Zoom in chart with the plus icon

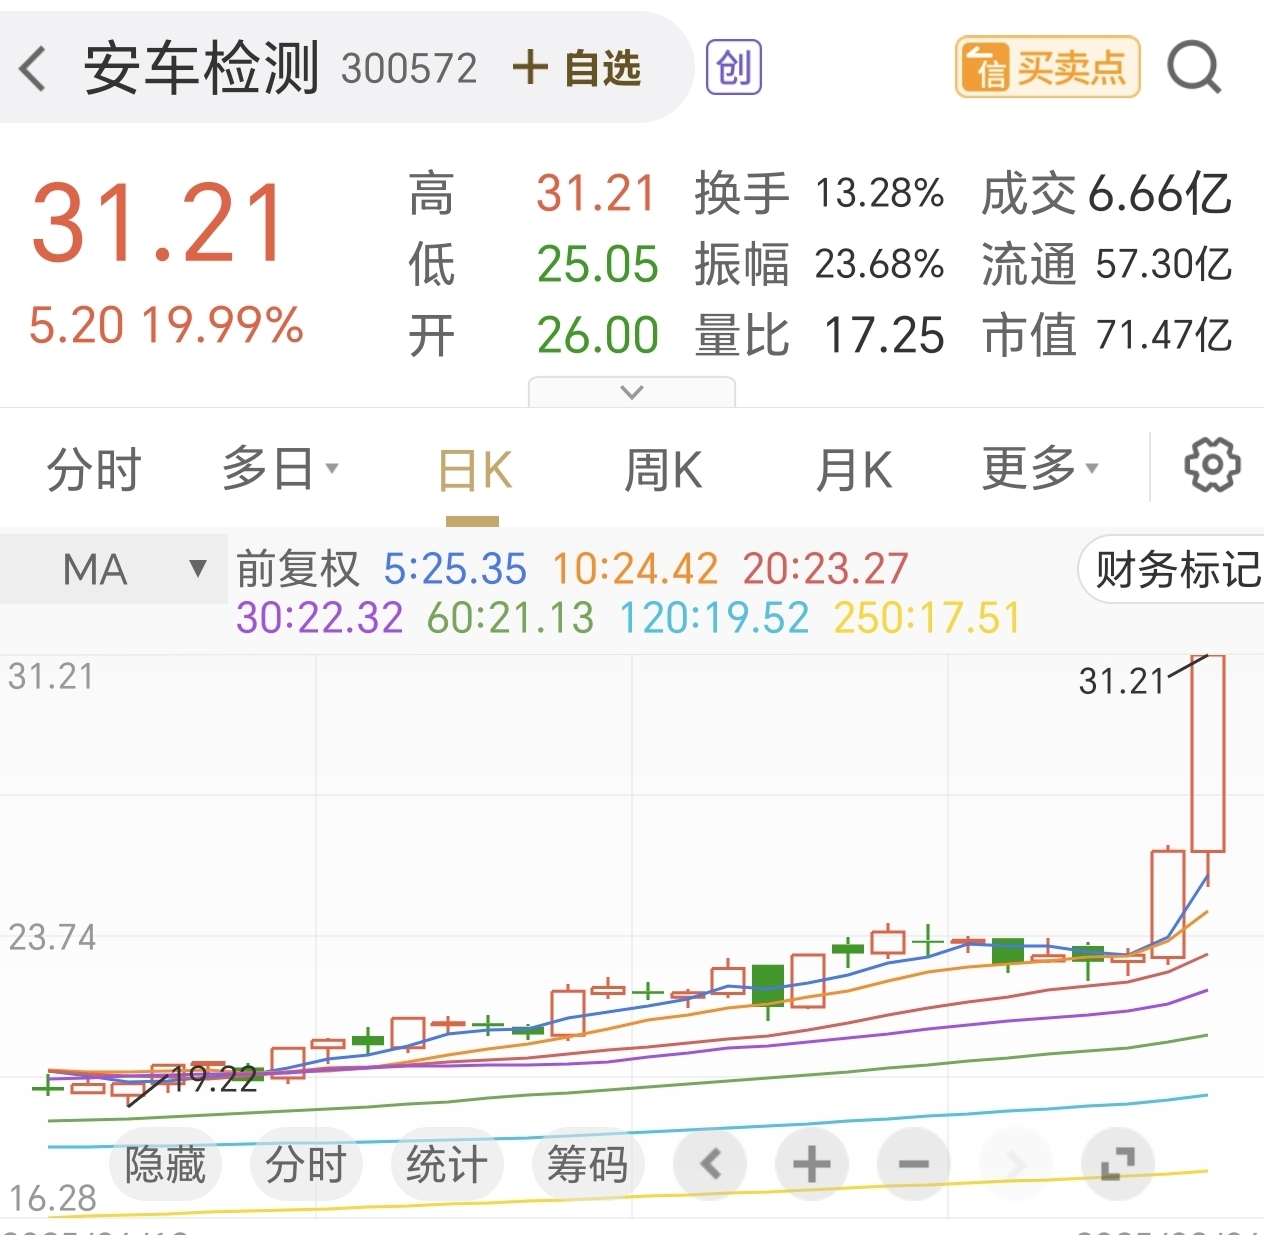tap(811, 1164)
